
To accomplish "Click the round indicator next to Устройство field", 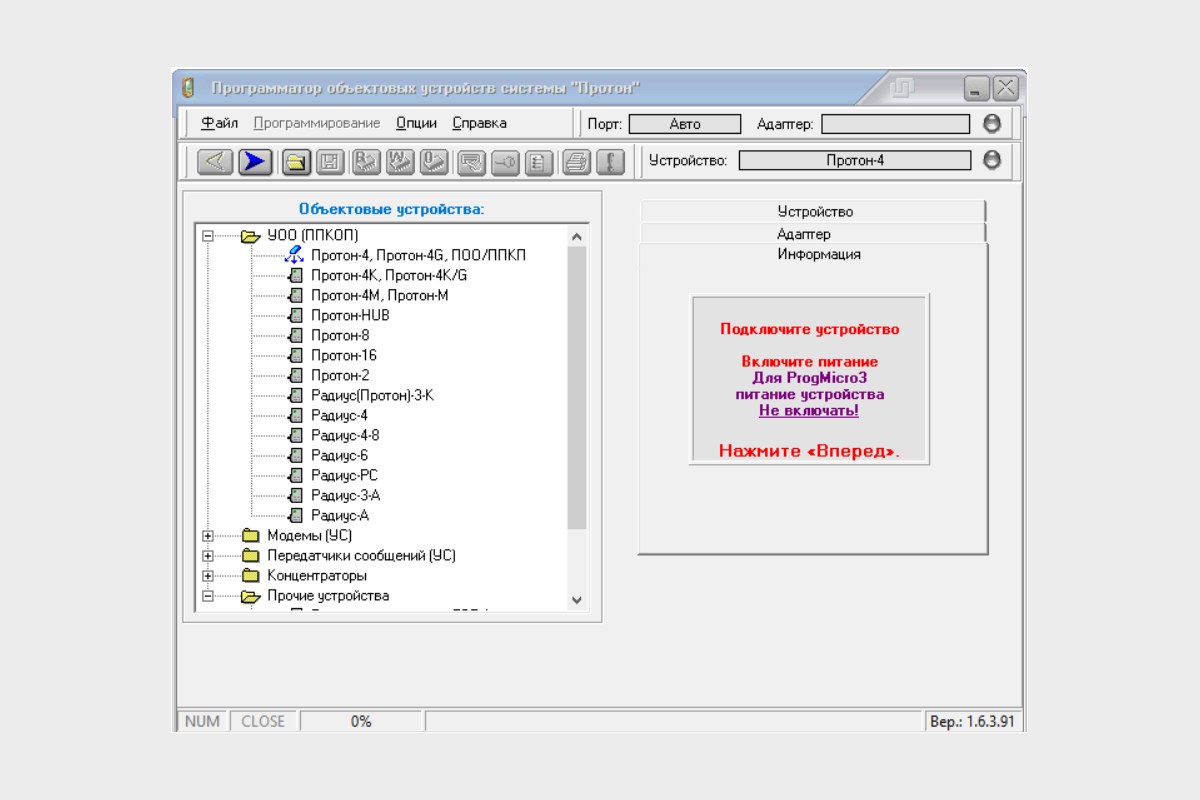I will (x=991, y=160).
